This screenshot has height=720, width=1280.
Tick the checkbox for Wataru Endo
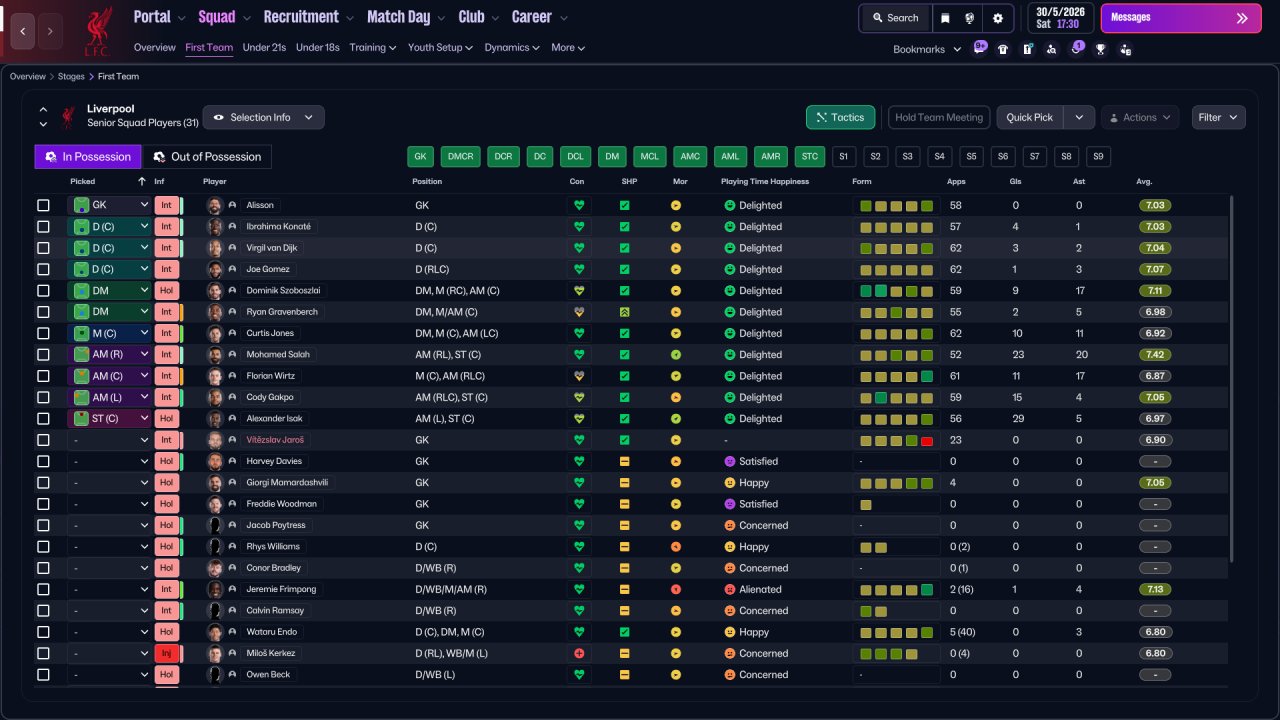tap(43, 632)
